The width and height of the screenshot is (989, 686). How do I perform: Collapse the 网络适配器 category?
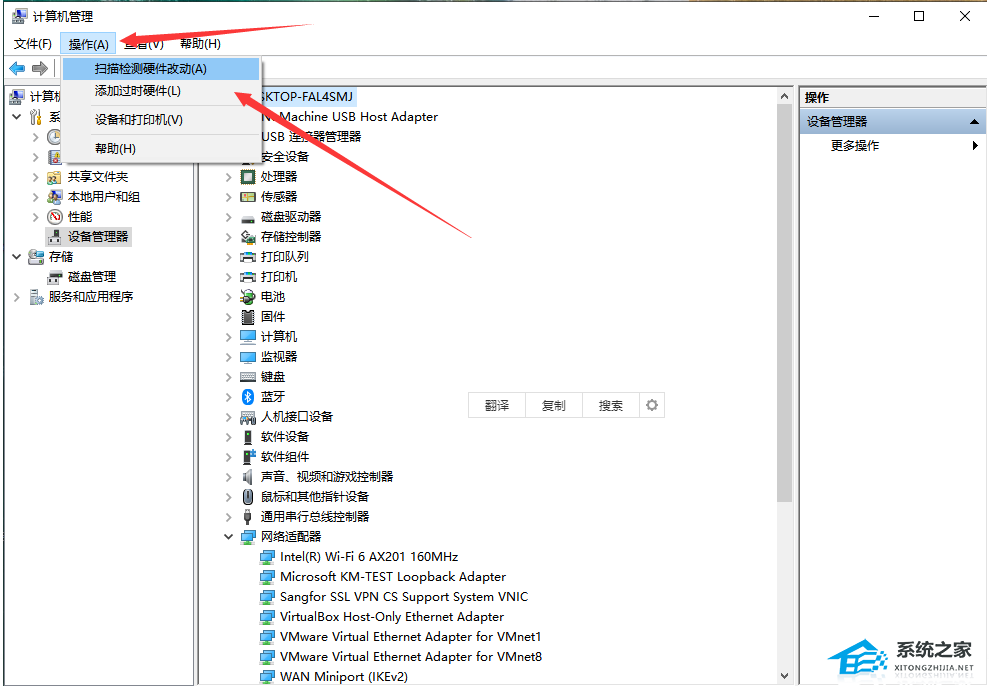(229, 537)
